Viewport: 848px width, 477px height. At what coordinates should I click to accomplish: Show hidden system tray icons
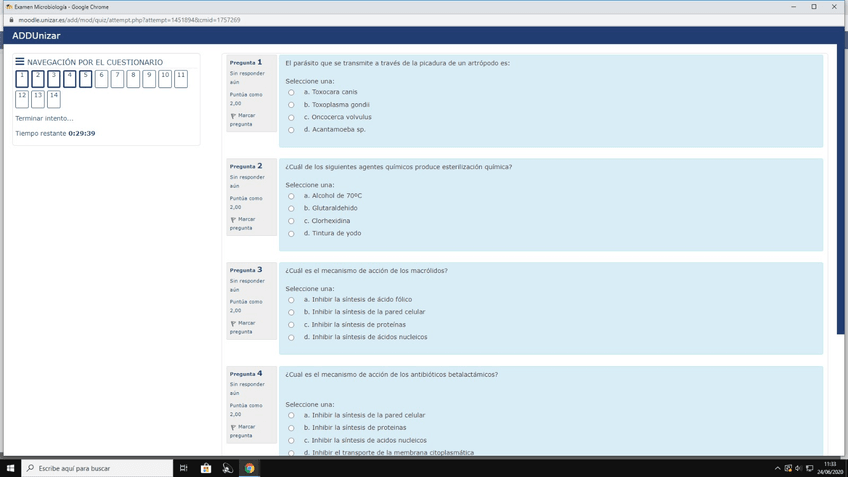click(x=777, y=468)
